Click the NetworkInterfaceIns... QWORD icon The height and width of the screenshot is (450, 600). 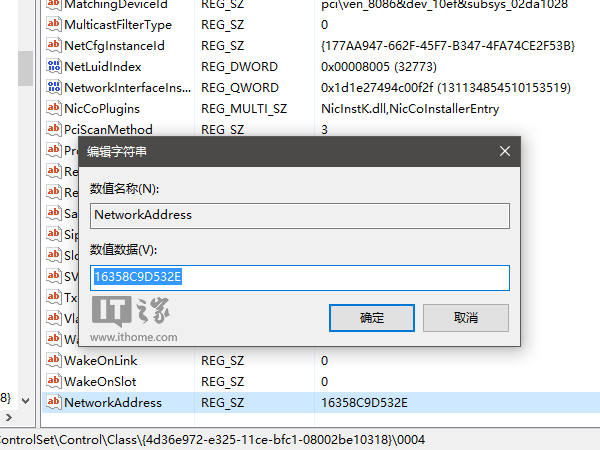(x=54, y=88)
